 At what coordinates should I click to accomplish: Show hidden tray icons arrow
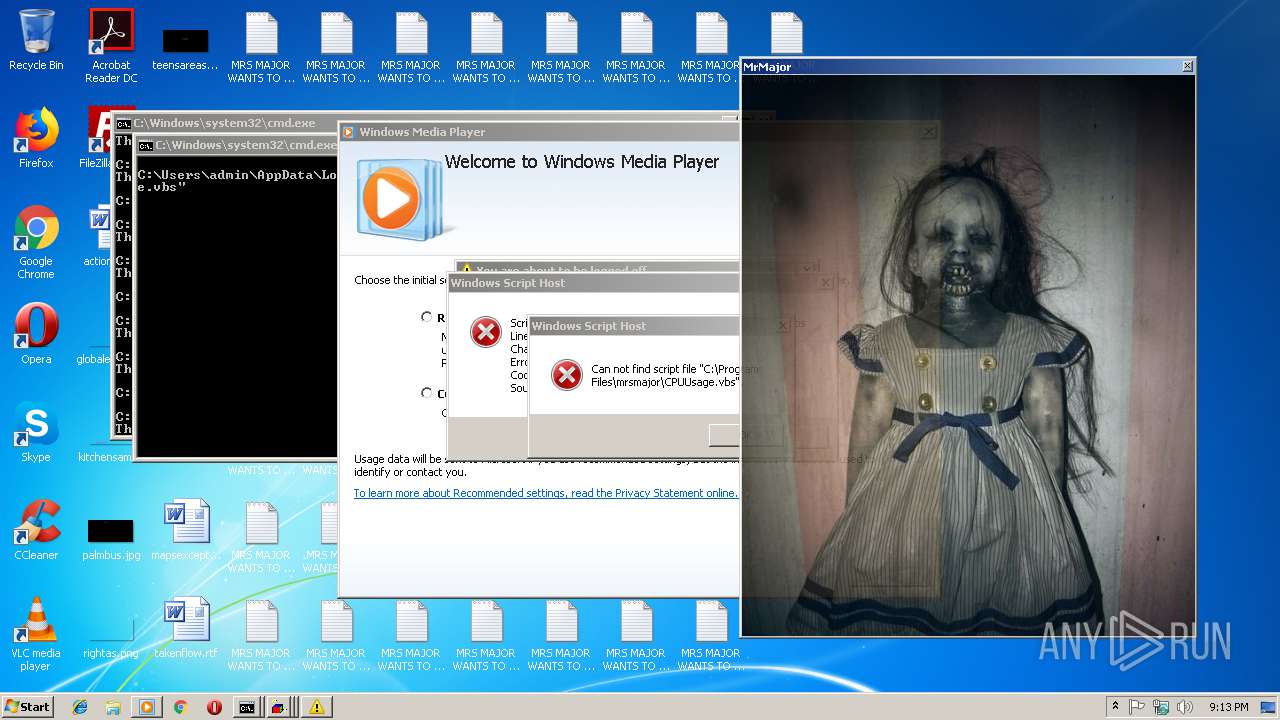click(x=1115, y=707)
